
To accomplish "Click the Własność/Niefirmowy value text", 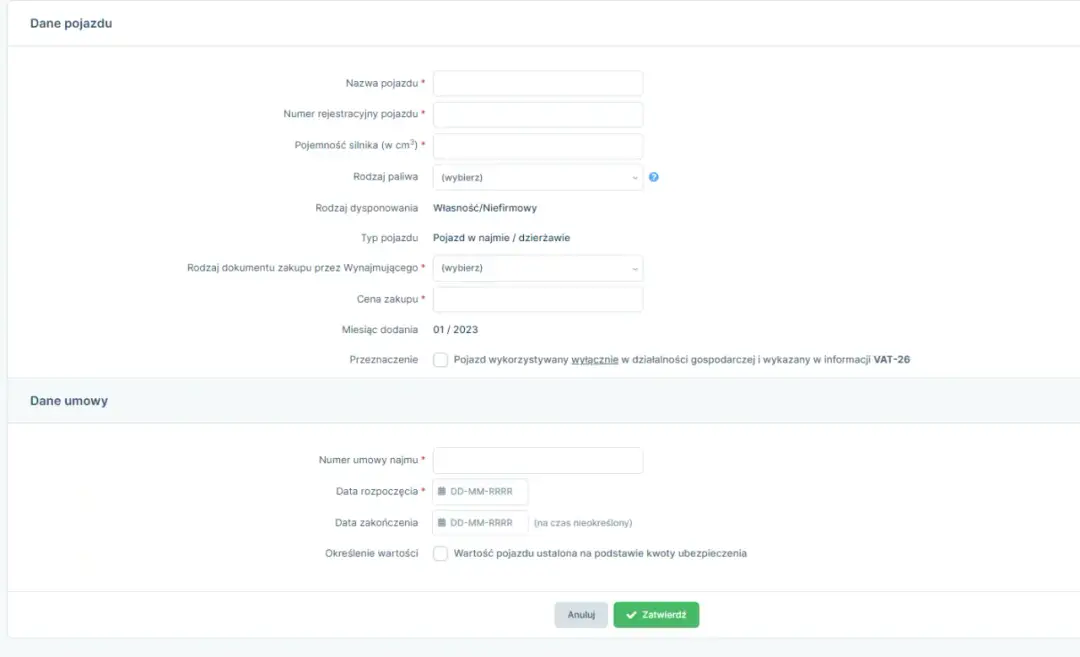I will pyautogui.click(x=484, y=208).
